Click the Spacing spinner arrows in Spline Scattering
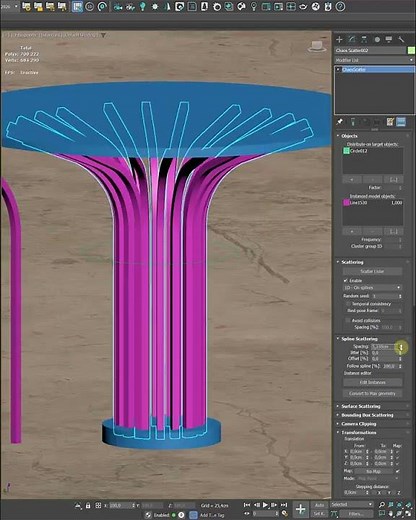 [401, 347]
